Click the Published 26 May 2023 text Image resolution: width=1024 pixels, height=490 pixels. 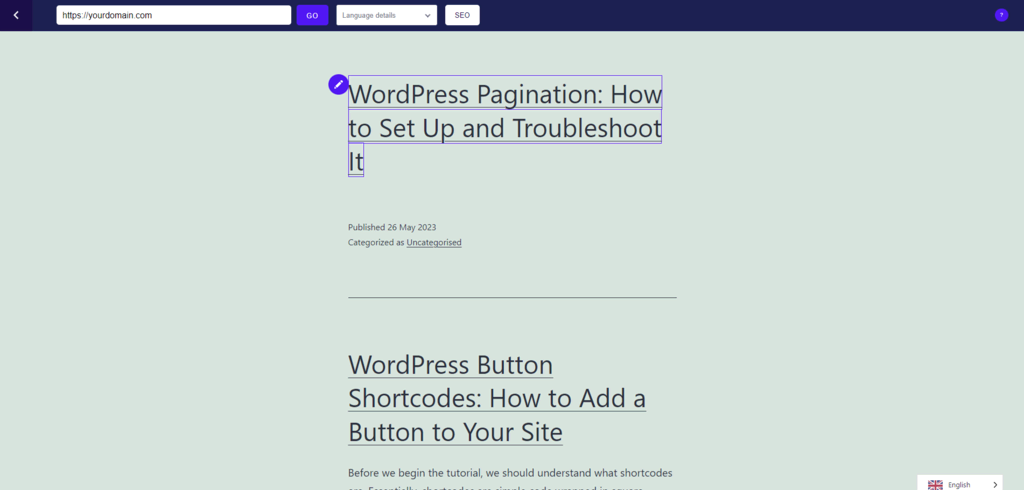click(392, 227)
